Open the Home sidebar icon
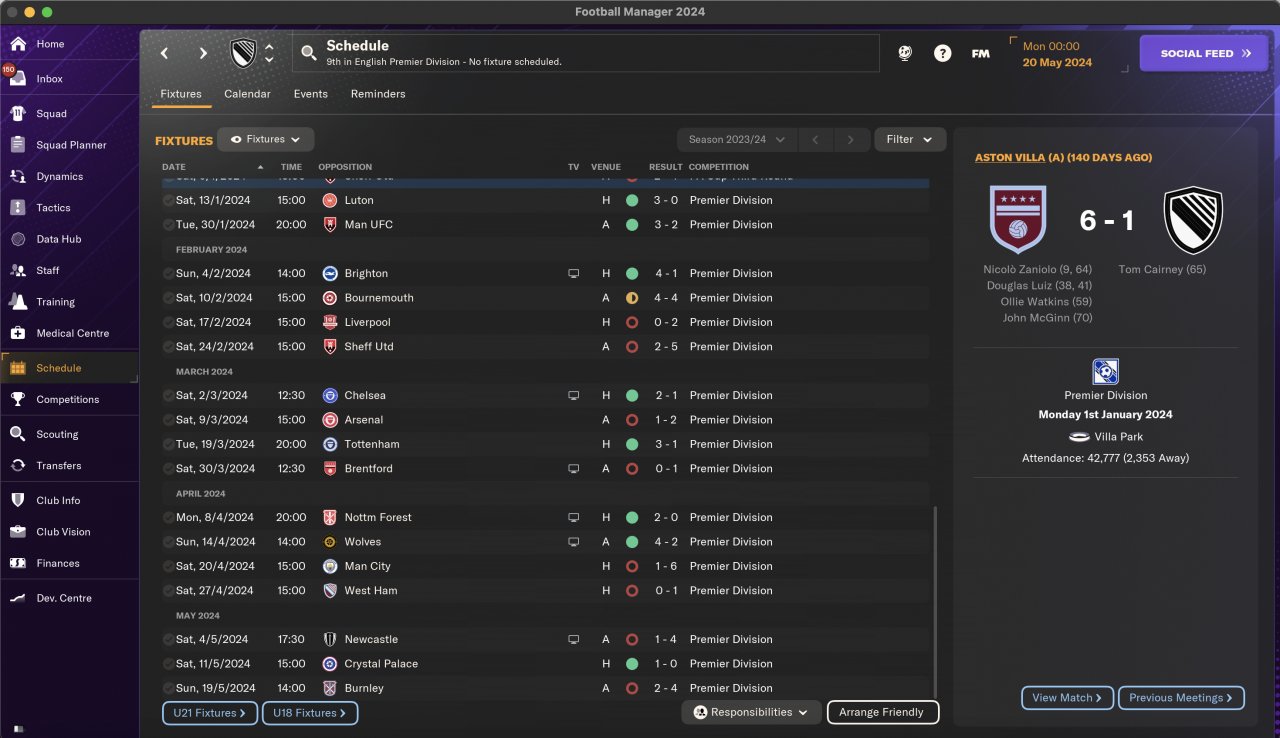This screenshot has height=738, width=1280. 18,44
